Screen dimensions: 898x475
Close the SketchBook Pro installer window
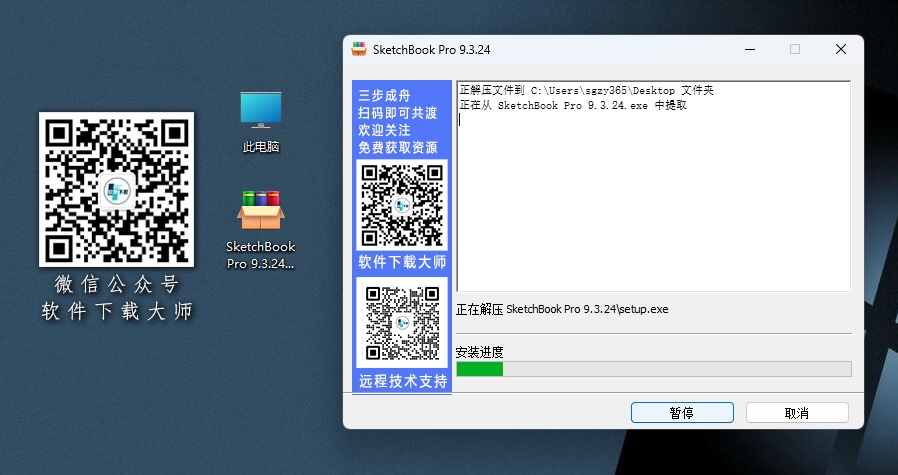[x=841, y=49]
